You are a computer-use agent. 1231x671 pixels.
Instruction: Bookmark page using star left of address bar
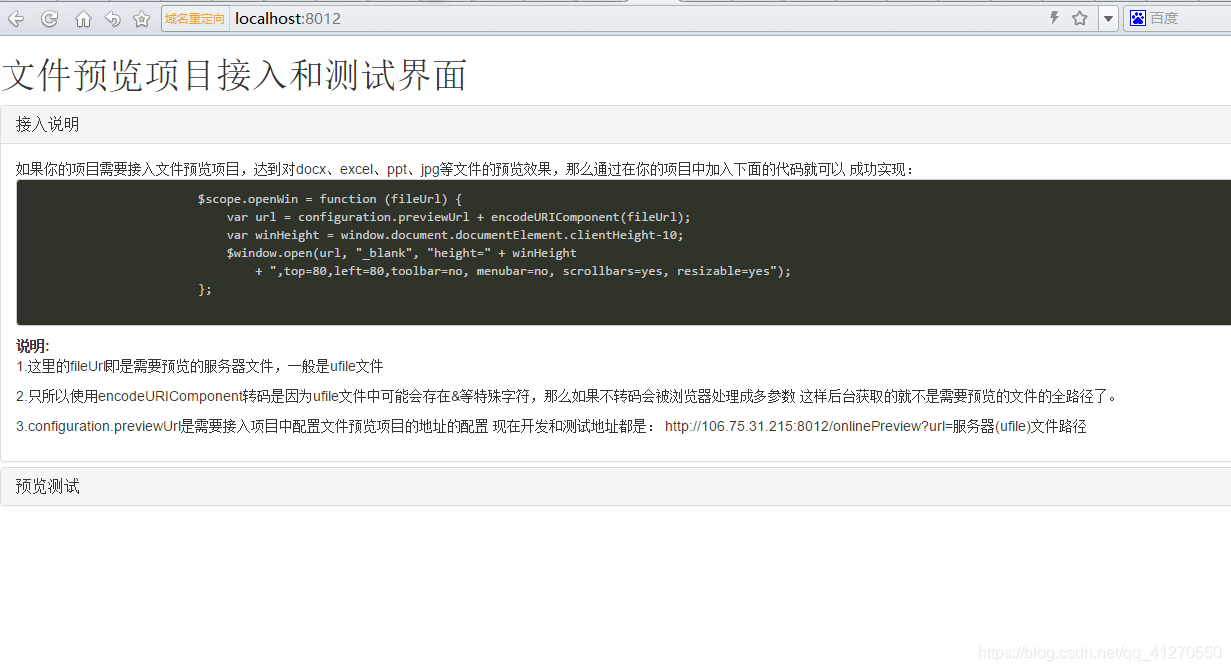pos(142,18)
